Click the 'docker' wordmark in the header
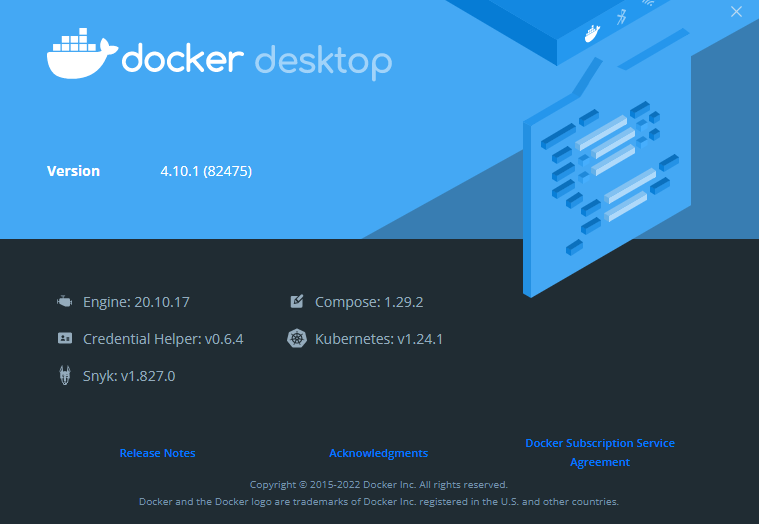This screenshot has height=524, width=761. pos(182,58)
